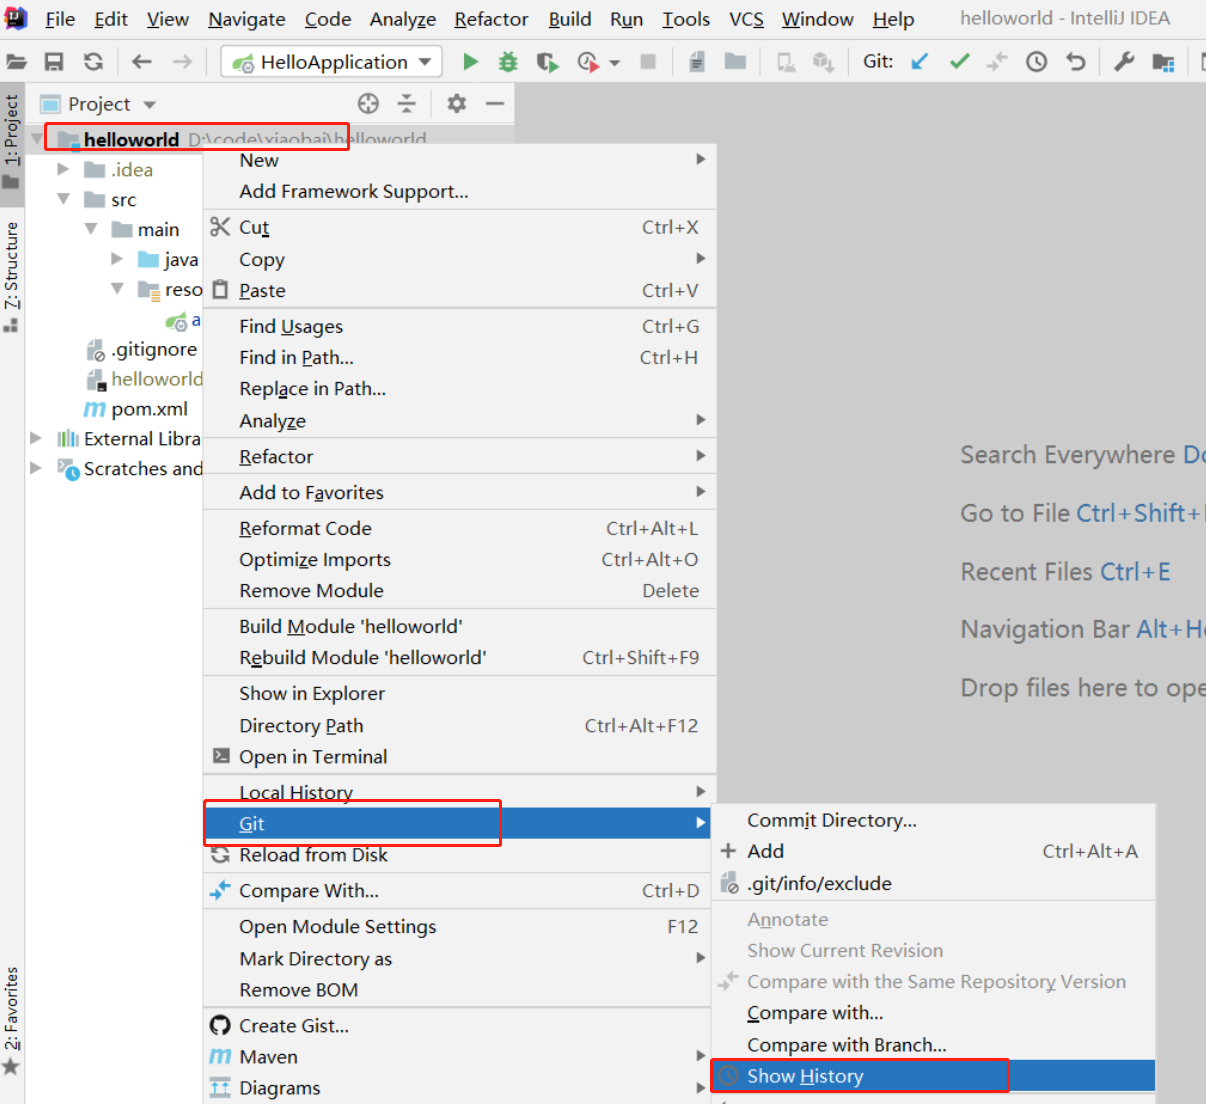Choose New in context menu
The width and height of the screenshot is (1206, 1104).
[x=460, y=160]
